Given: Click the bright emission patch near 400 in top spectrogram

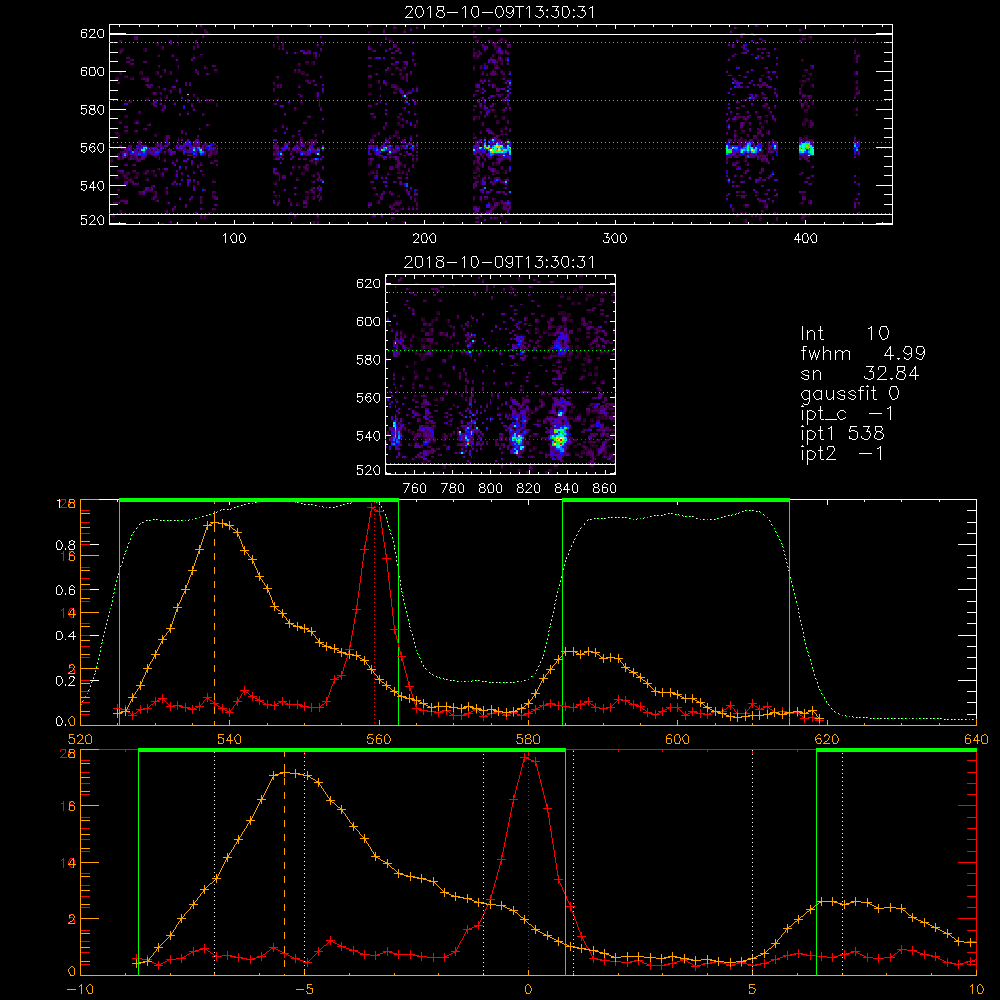Looking at the screenshot, I should [806, 148].
